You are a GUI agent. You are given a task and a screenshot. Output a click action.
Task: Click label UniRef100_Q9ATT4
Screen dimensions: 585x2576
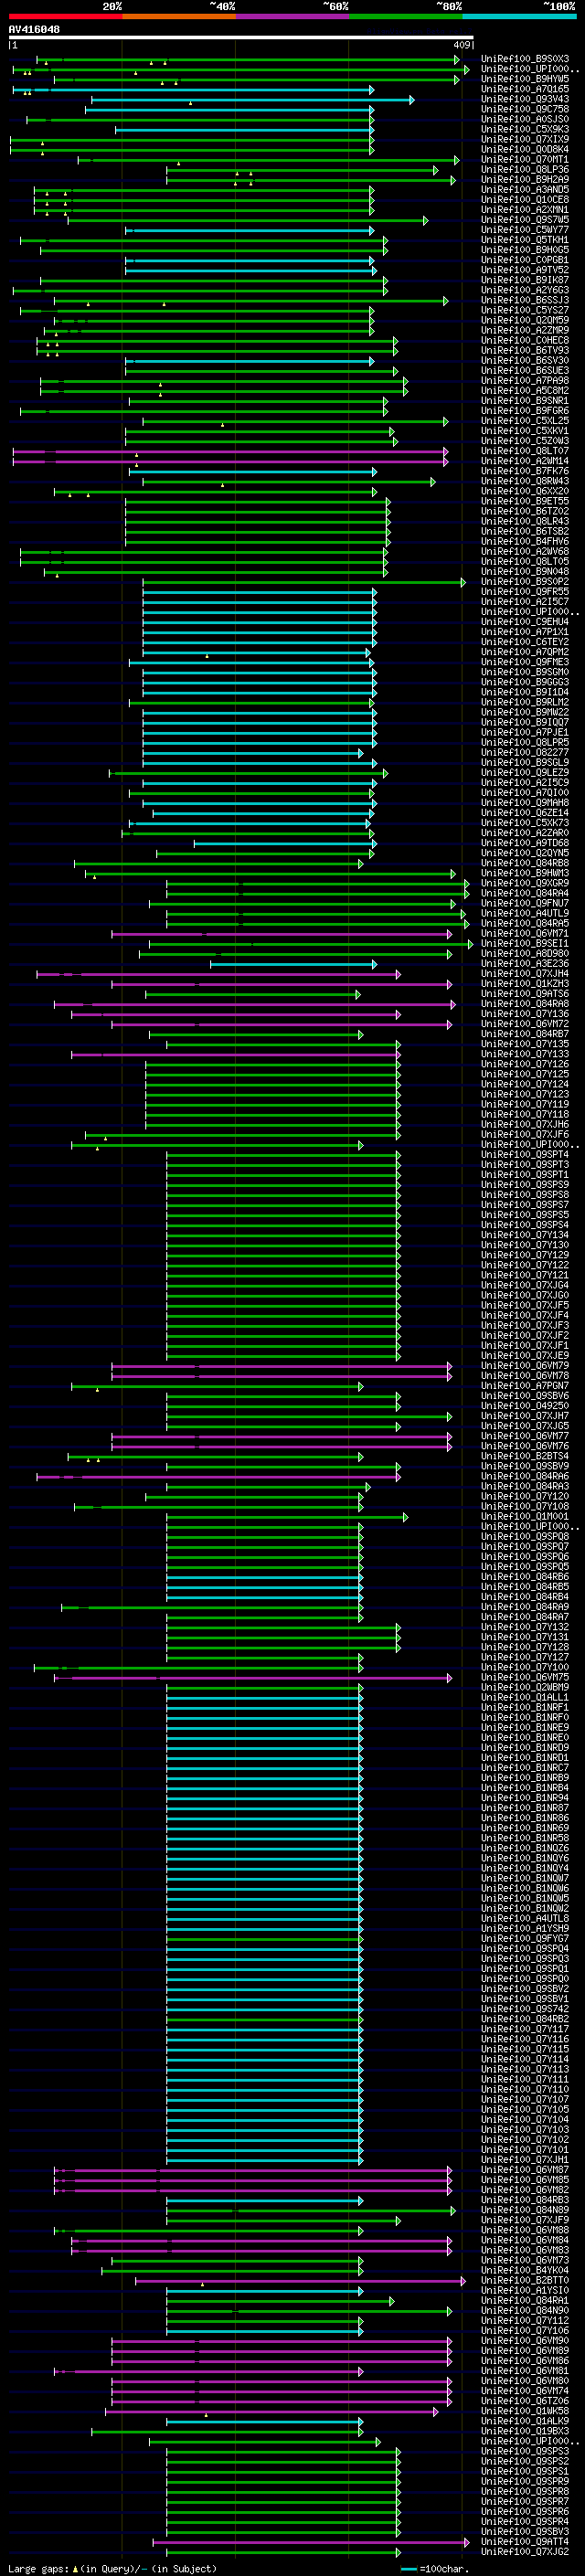[525, 2542]
